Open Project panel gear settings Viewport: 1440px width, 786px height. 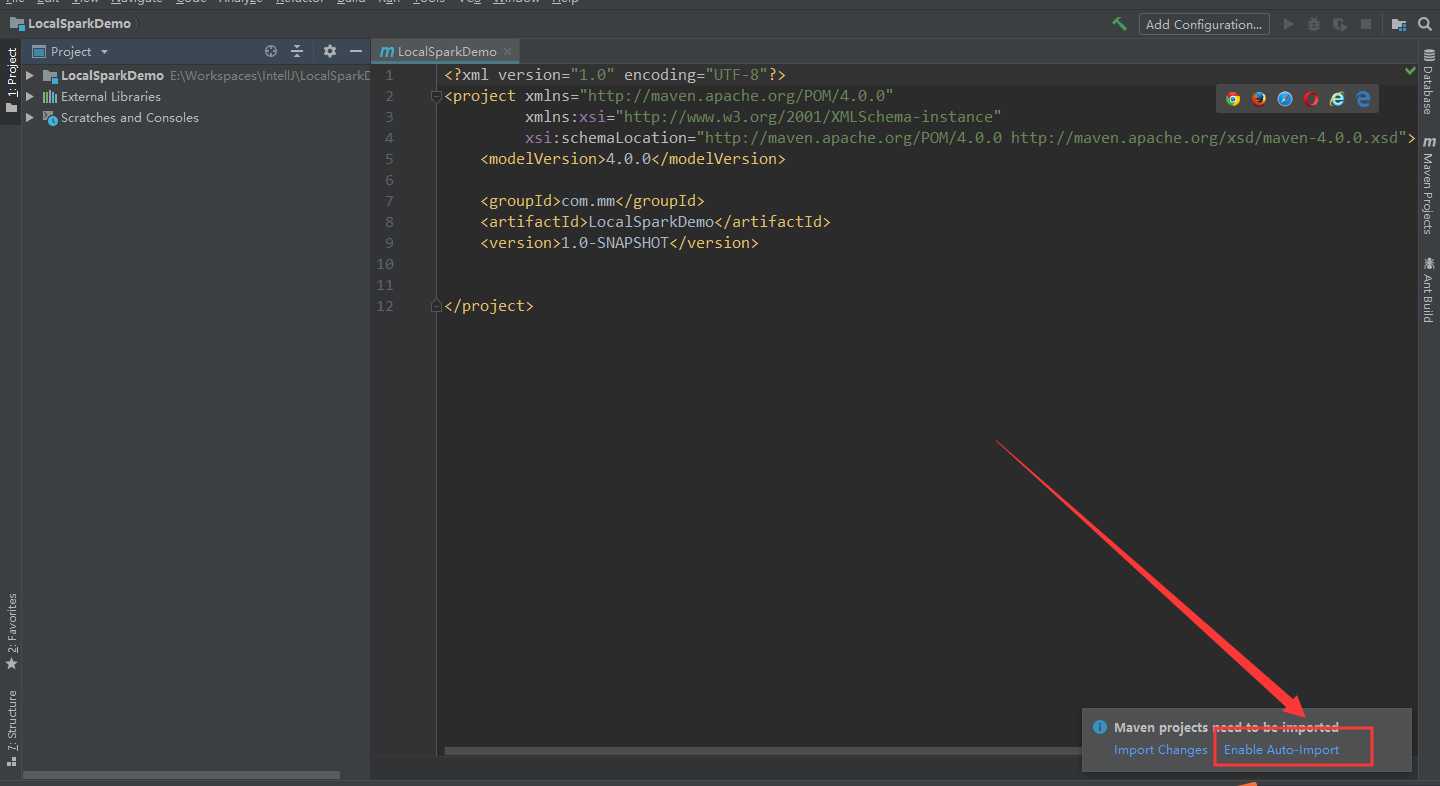tap(330, 51)
